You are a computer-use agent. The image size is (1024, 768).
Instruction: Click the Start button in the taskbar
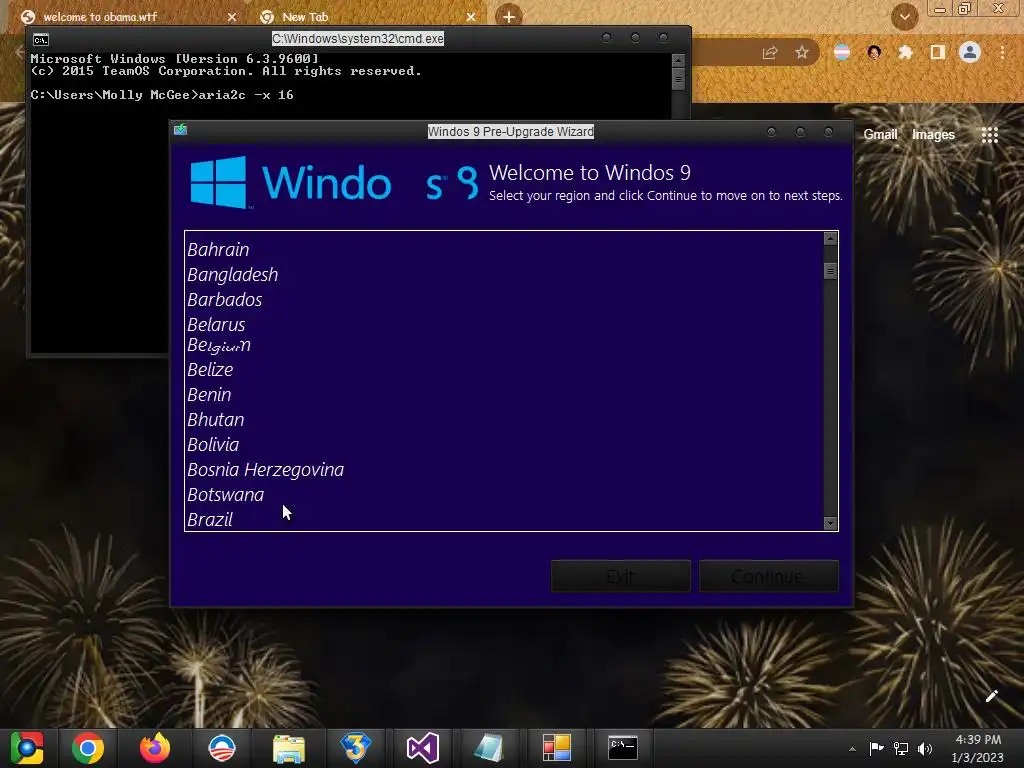pos(27,748)
